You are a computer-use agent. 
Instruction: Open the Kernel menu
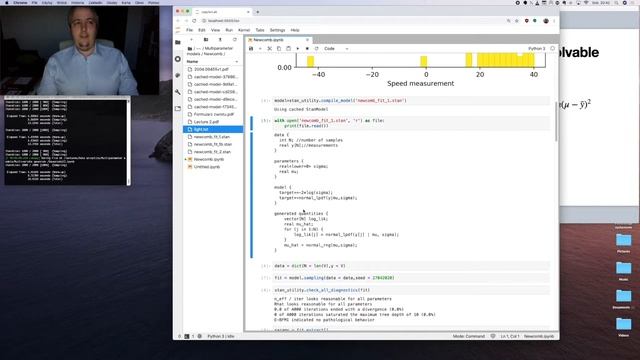(244, 30)
